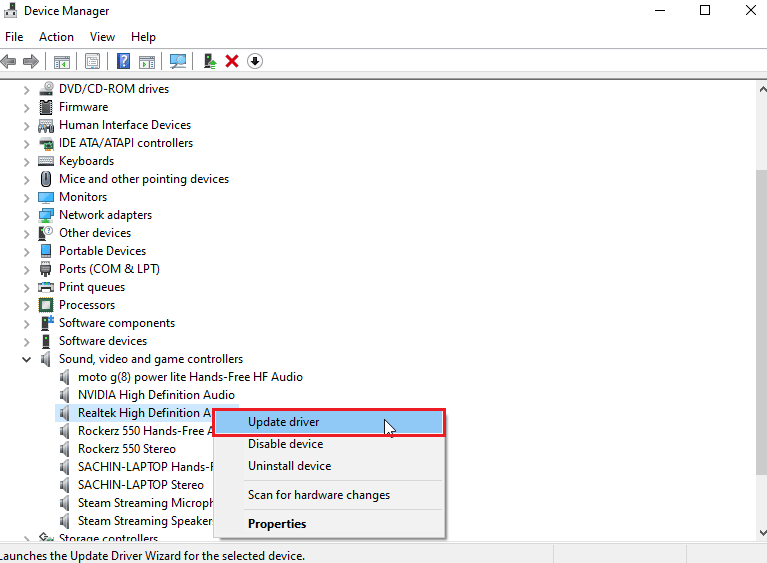Choose Scan for hardware changes in context menu
The image size is (767, 563).
click(329, 495)
